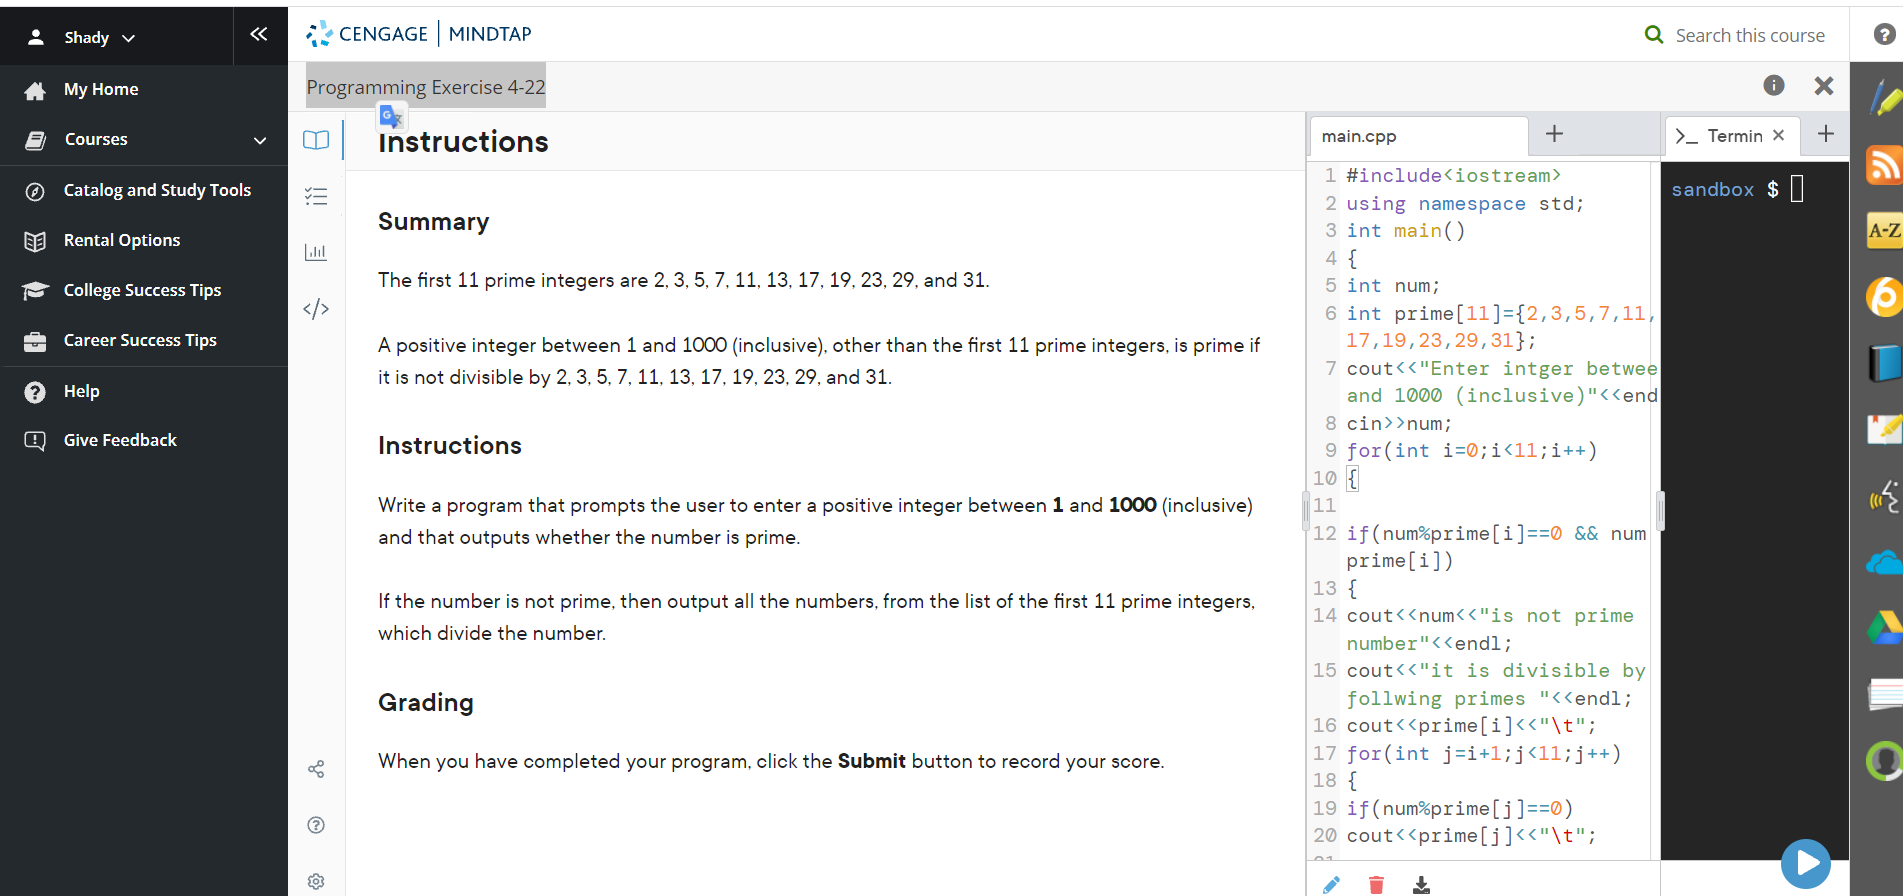Open the Instructions book panel icon
The width and height of the screenshot is (1903, 896).
pos(316,140)
